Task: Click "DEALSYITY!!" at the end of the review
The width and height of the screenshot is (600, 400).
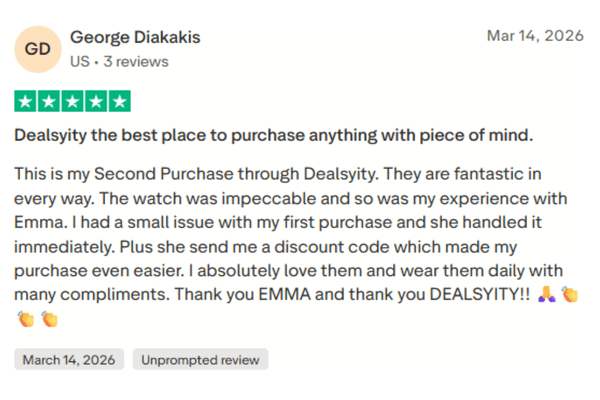Action: [470, 296]
